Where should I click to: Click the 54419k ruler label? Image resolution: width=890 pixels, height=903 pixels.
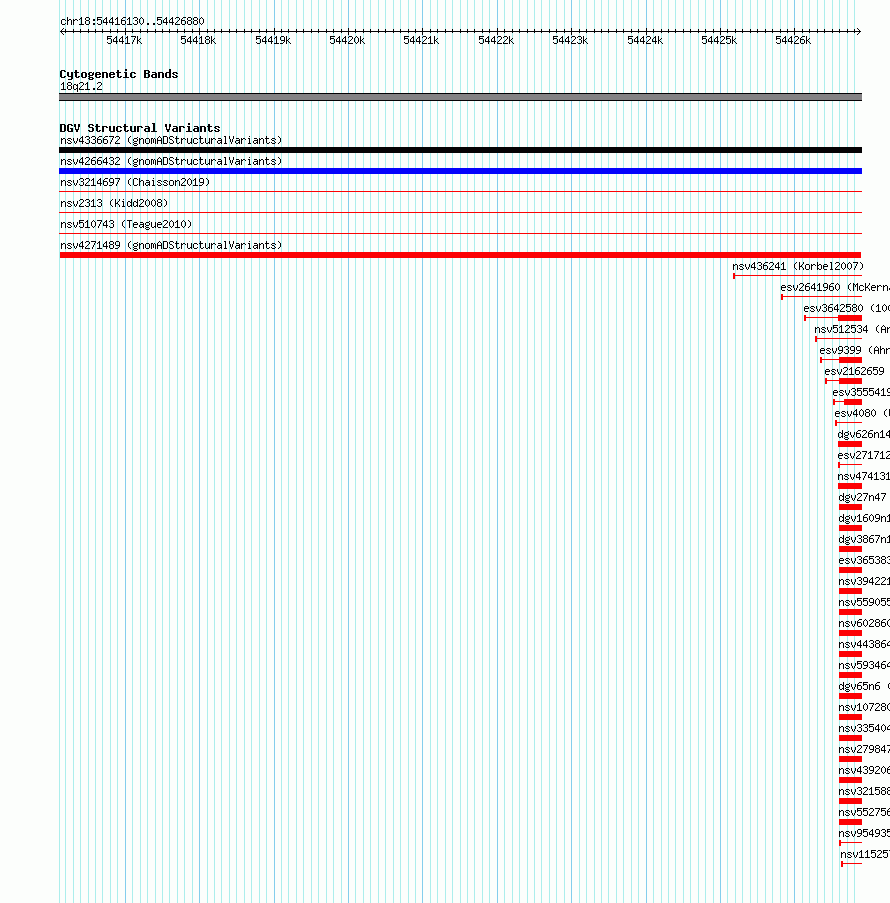[273, 40]
